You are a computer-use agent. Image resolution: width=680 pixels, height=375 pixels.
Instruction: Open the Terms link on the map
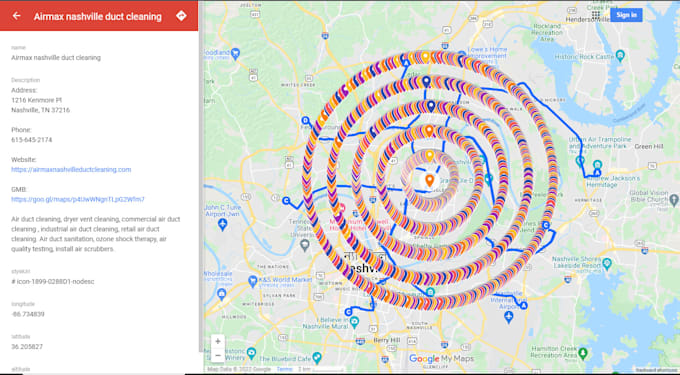pos(284,369)
